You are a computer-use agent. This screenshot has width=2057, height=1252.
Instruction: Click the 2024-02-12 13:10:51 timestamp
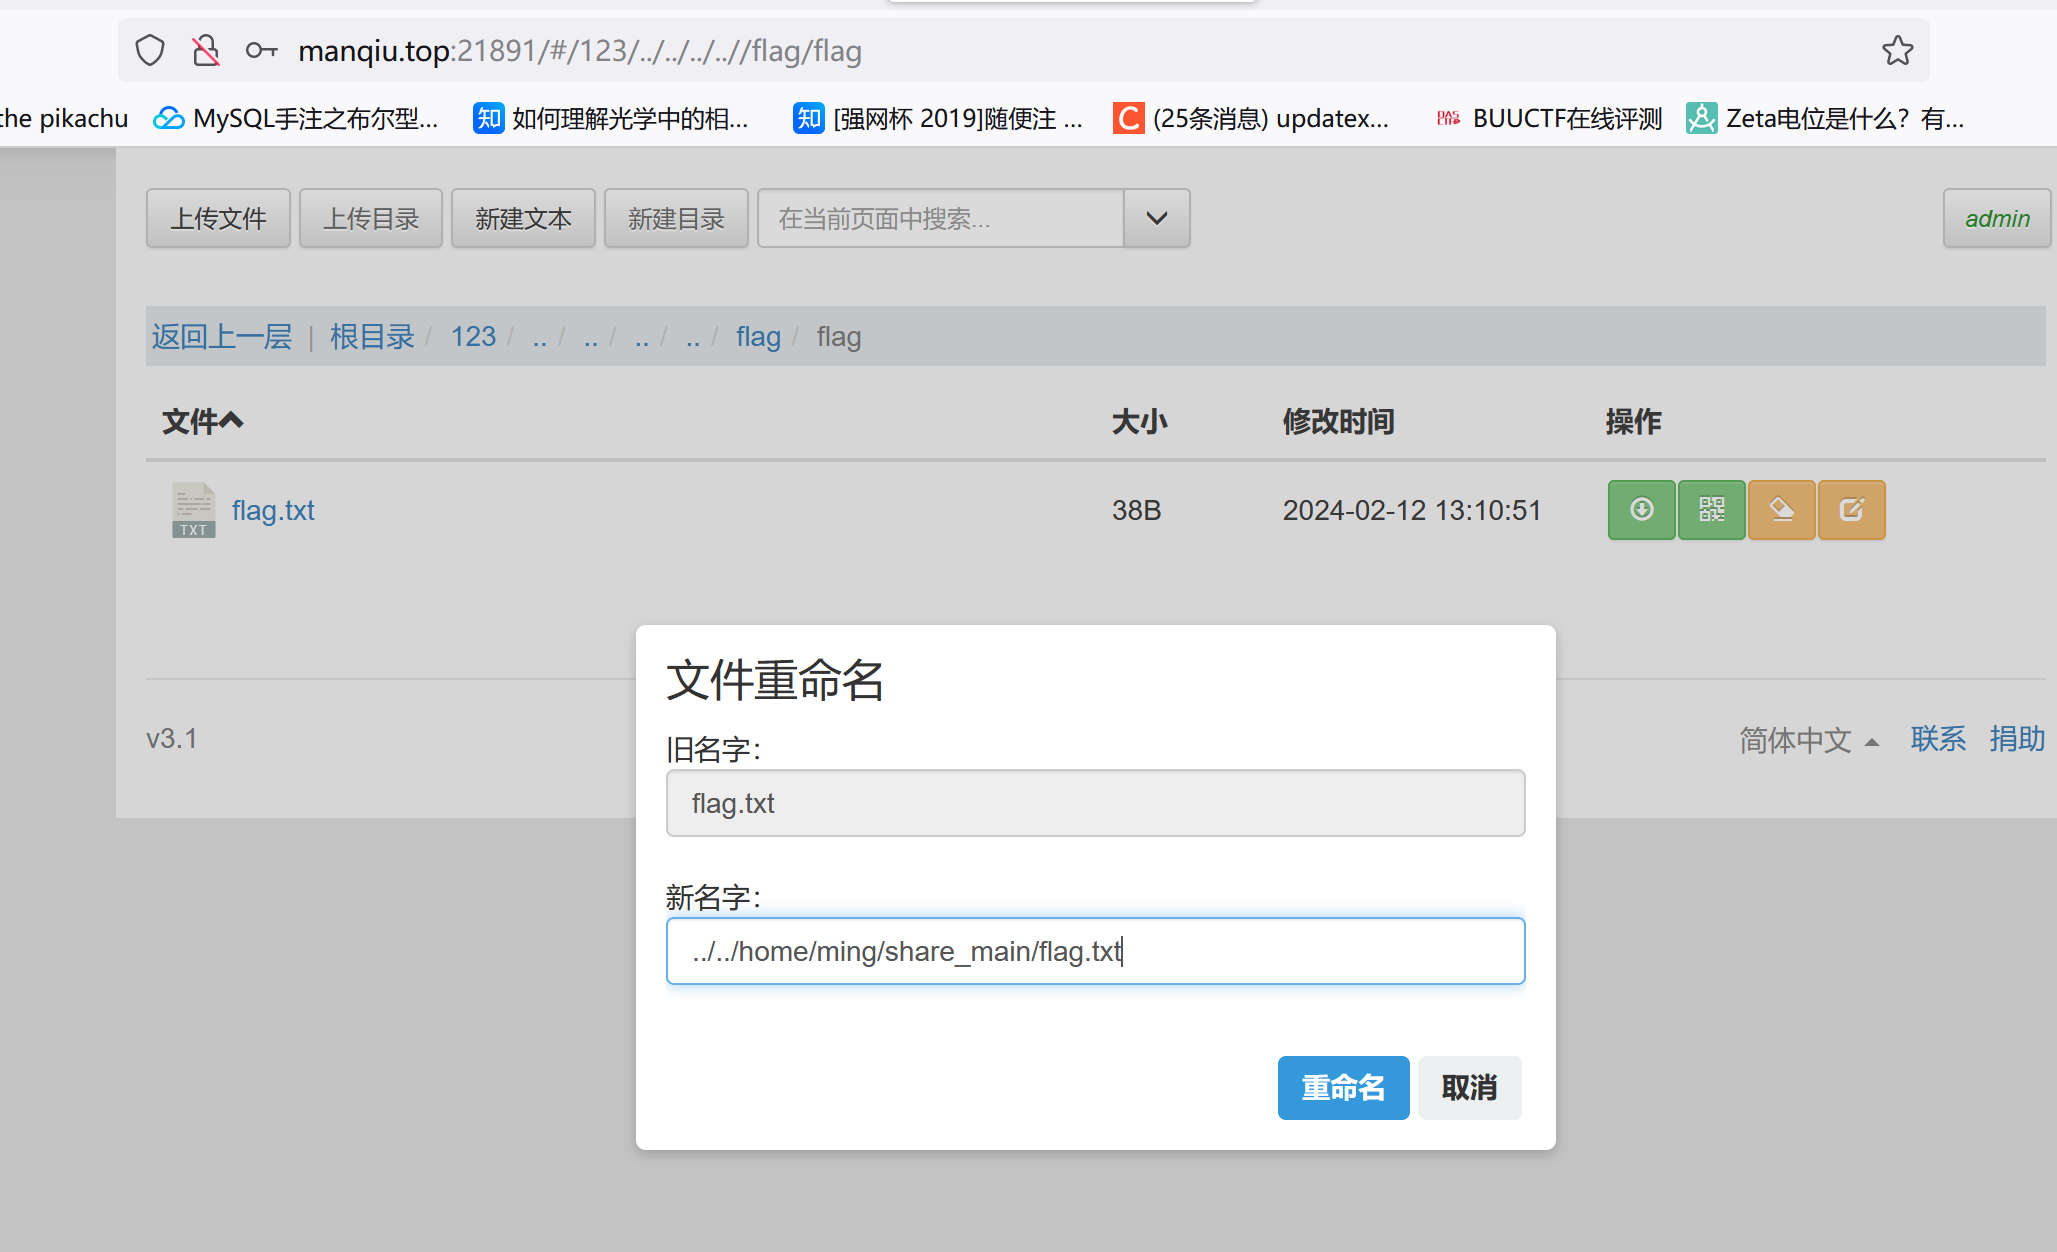(1412, 510)
